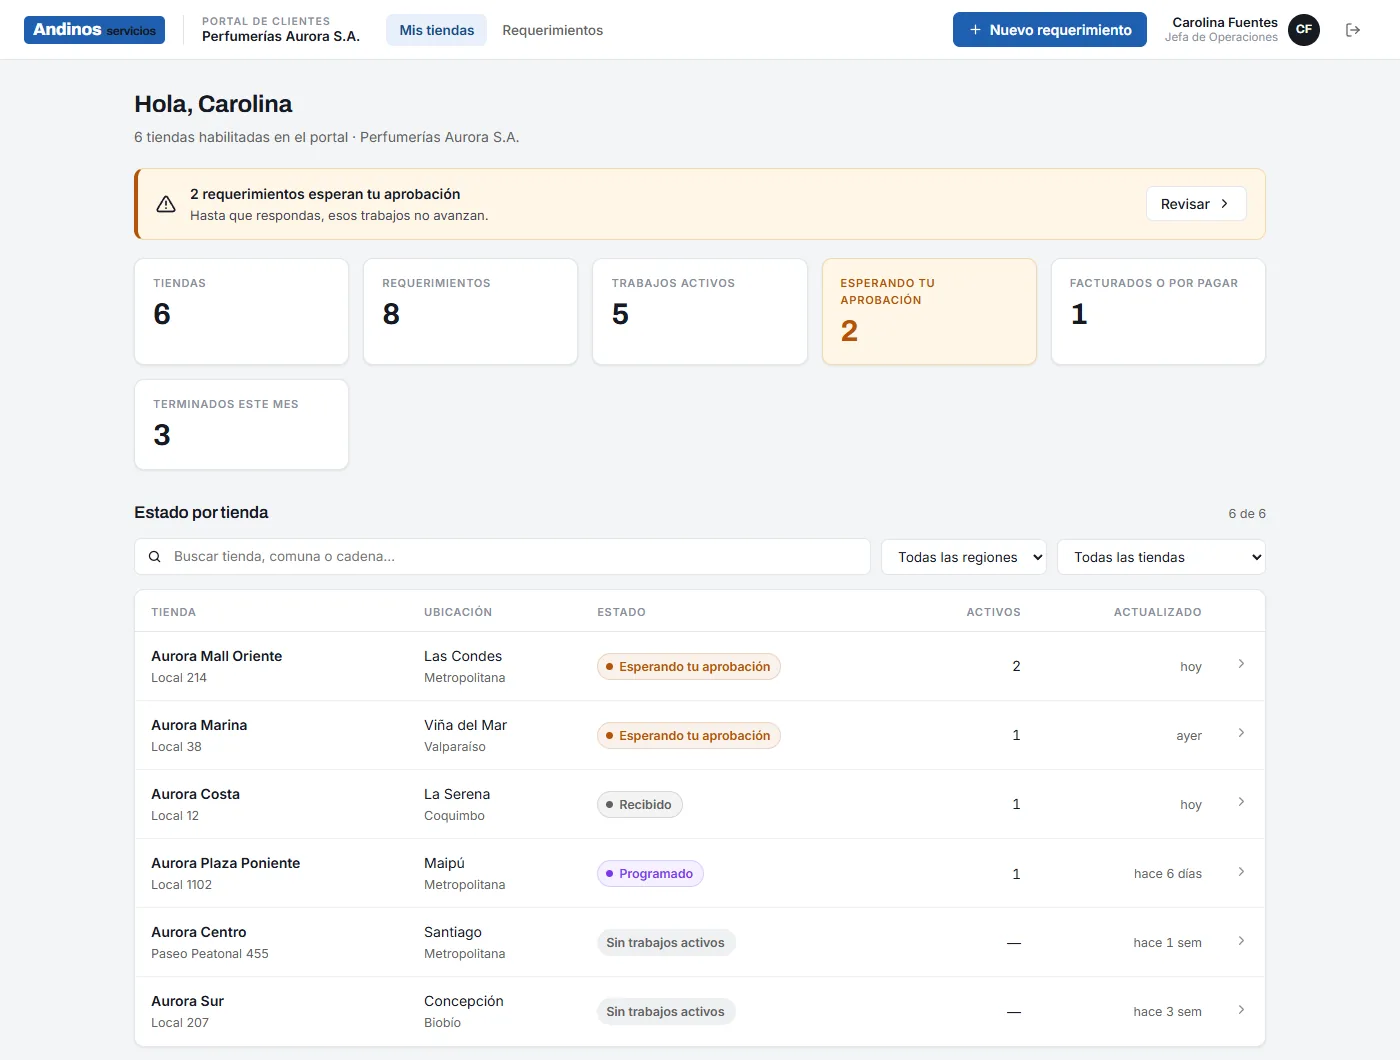Open Aurora Plaza Poniente row chevron

[1241, 872]
